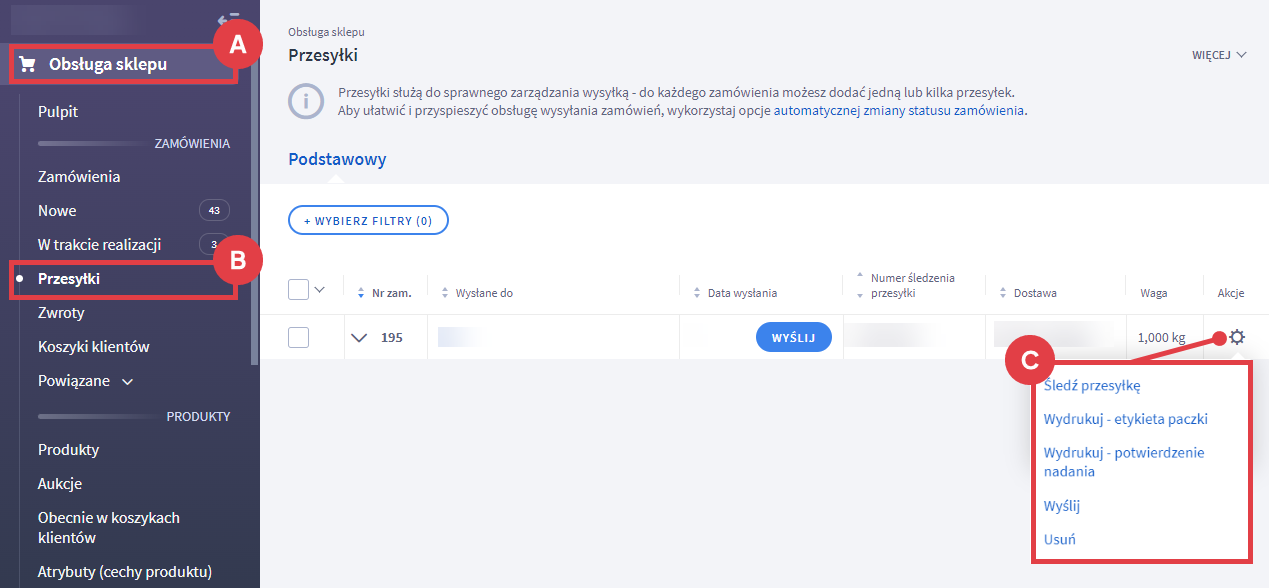Screen dimensions: 1269x588
Task: Open Produkty in sidebar
Action: (x=68, y=450)
